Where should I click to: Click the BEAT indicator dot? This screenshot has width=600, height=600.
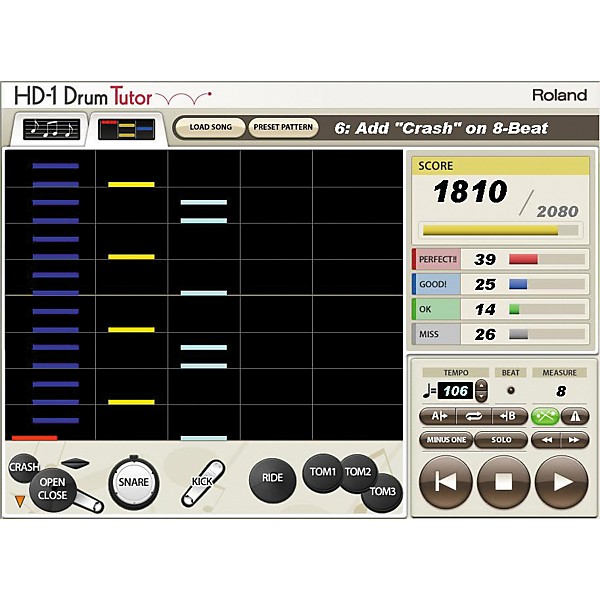pyautogui.click(x=510, y=391)
